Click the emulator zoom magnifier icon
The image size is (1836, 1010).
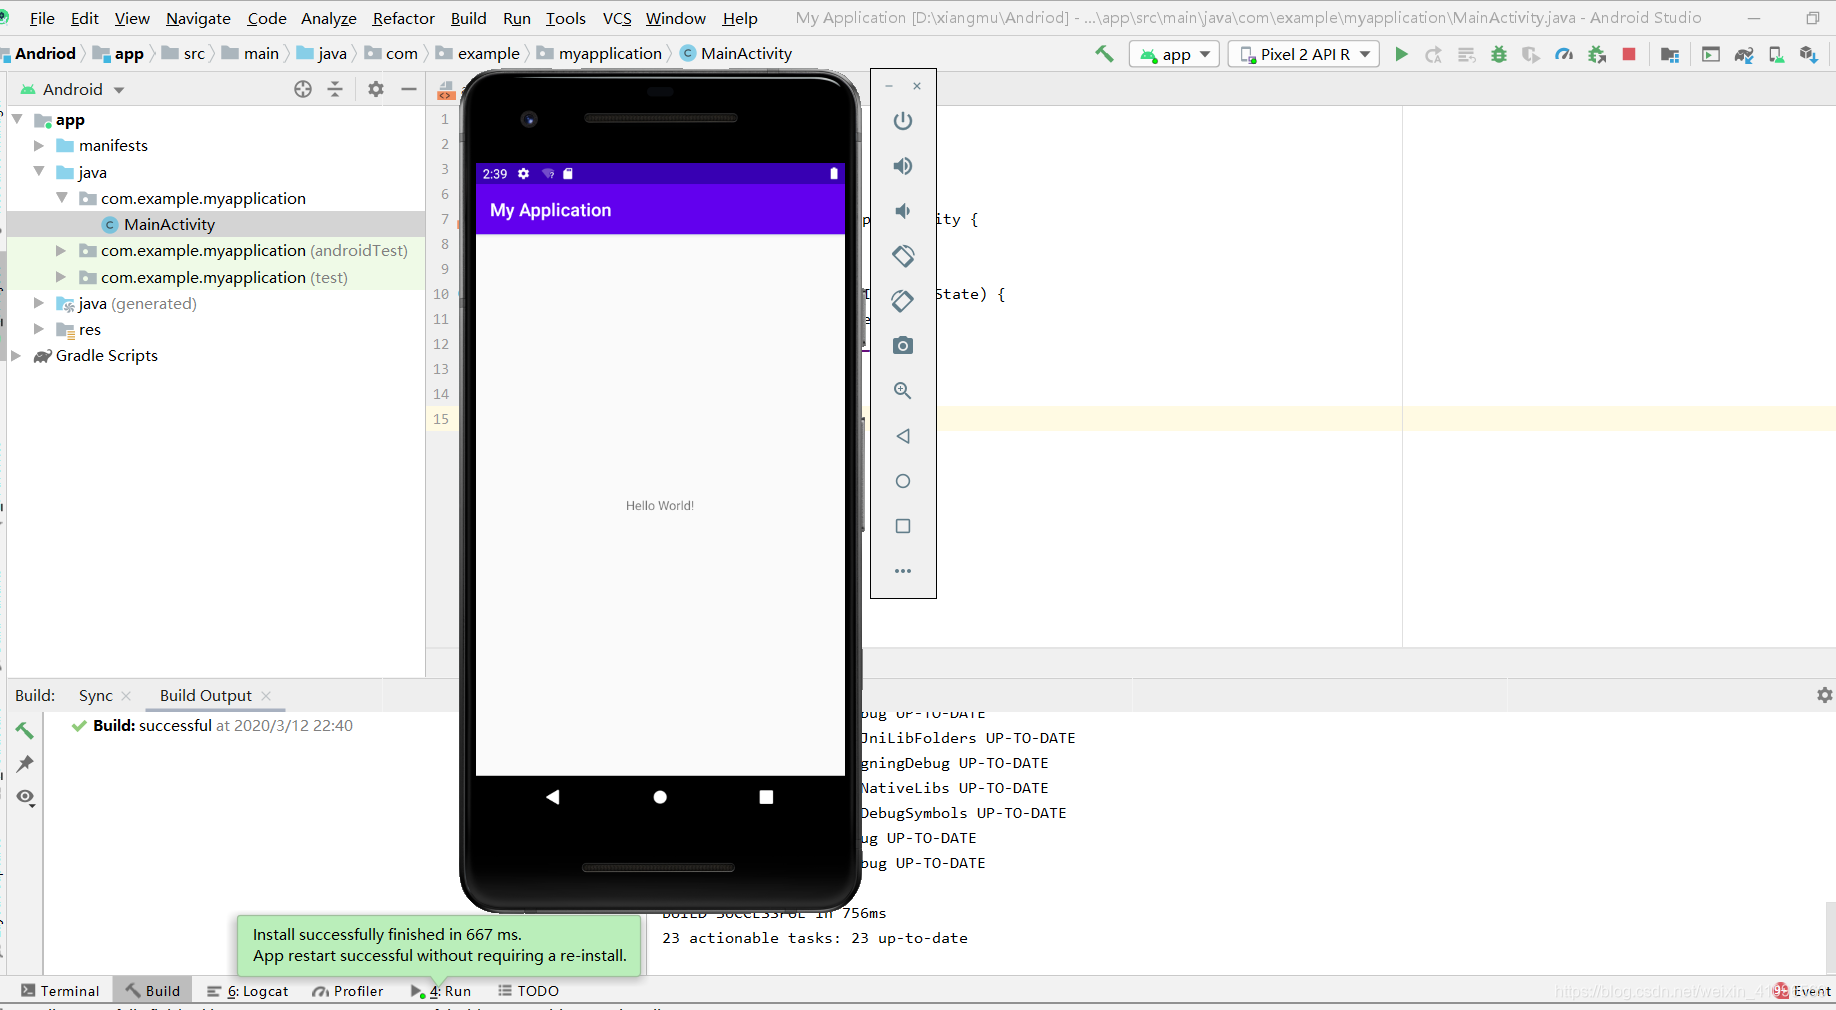tap(903, 391)
